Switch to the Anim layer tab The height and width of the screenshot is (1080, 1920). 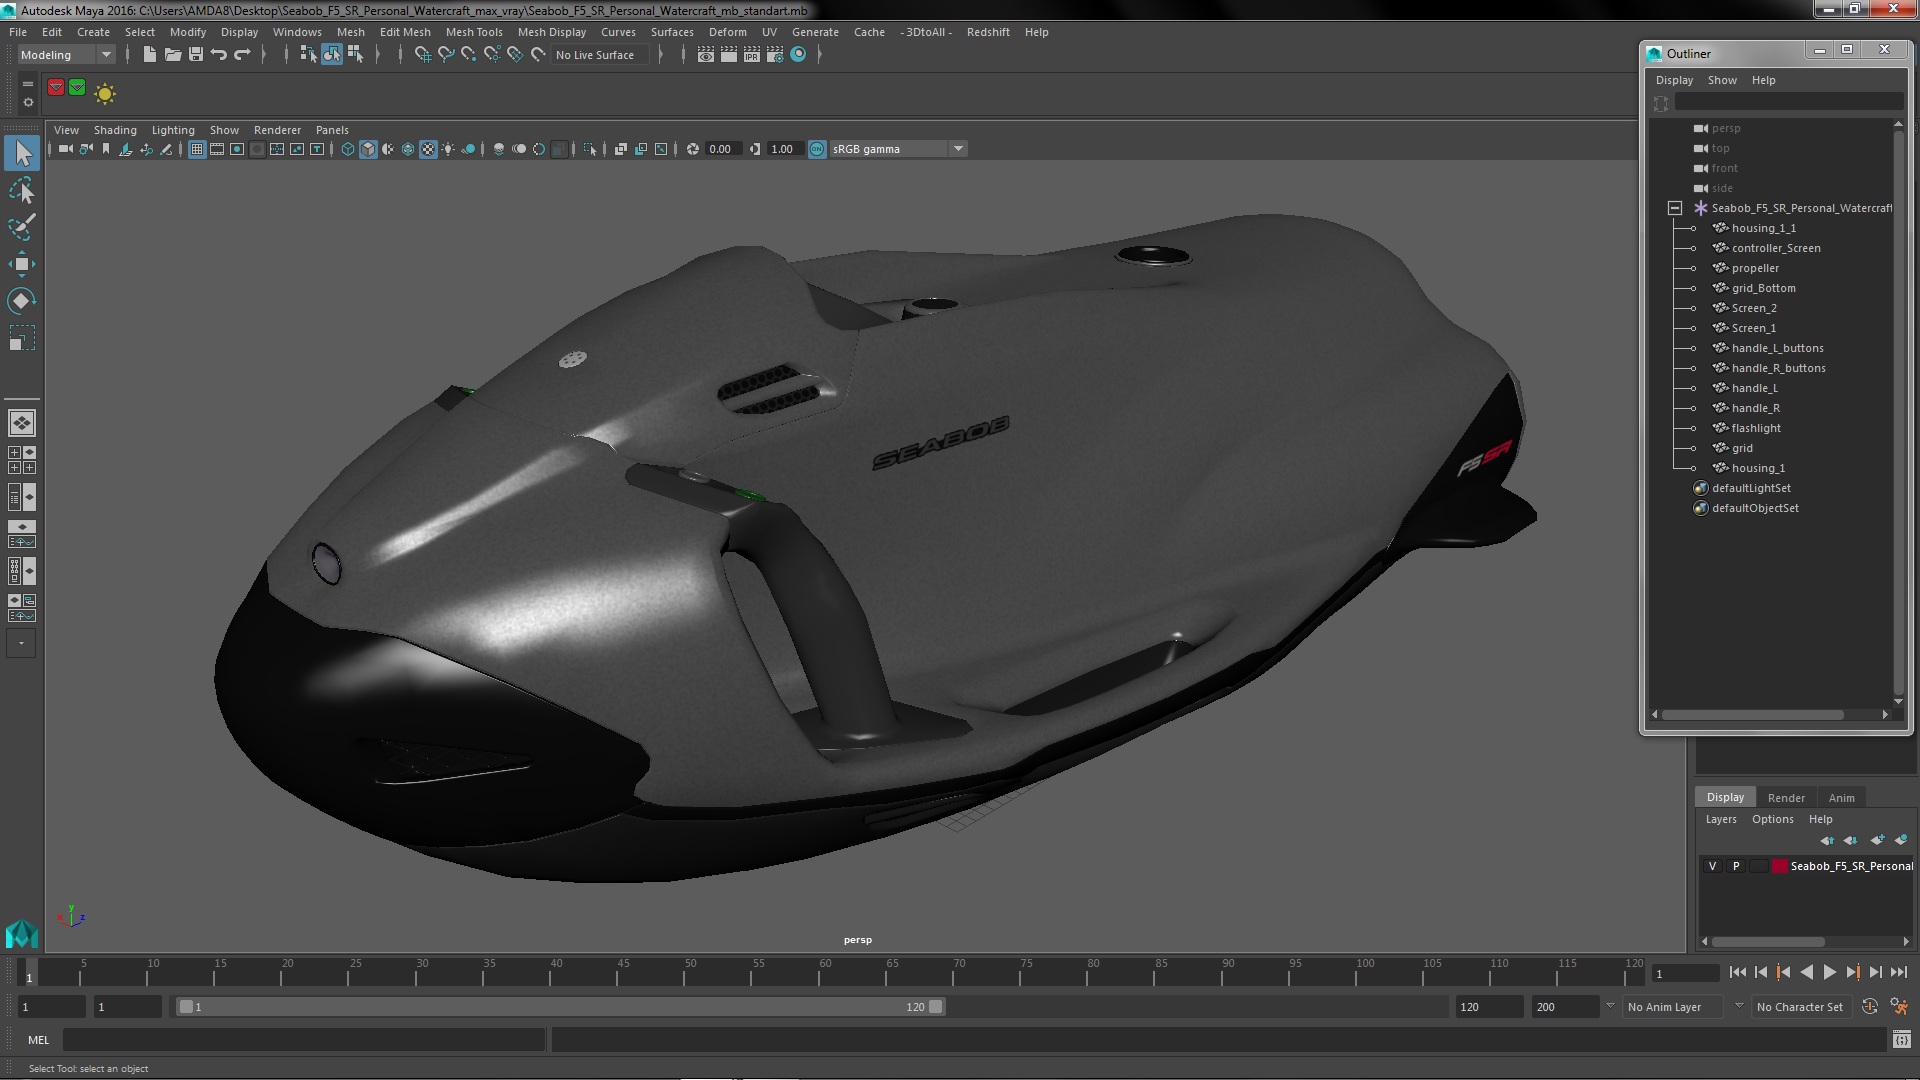[1841, 798]
